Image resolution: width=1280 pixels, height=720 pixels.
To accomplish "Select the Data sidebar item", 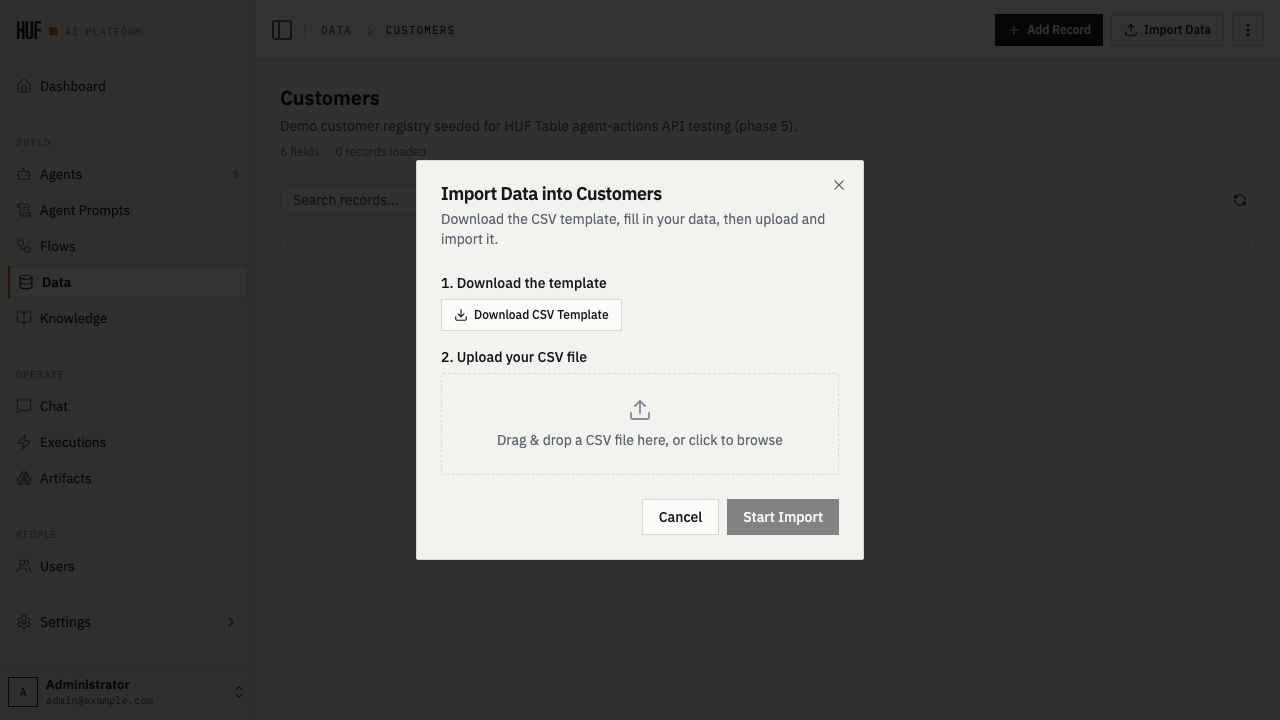I will 128,282.
